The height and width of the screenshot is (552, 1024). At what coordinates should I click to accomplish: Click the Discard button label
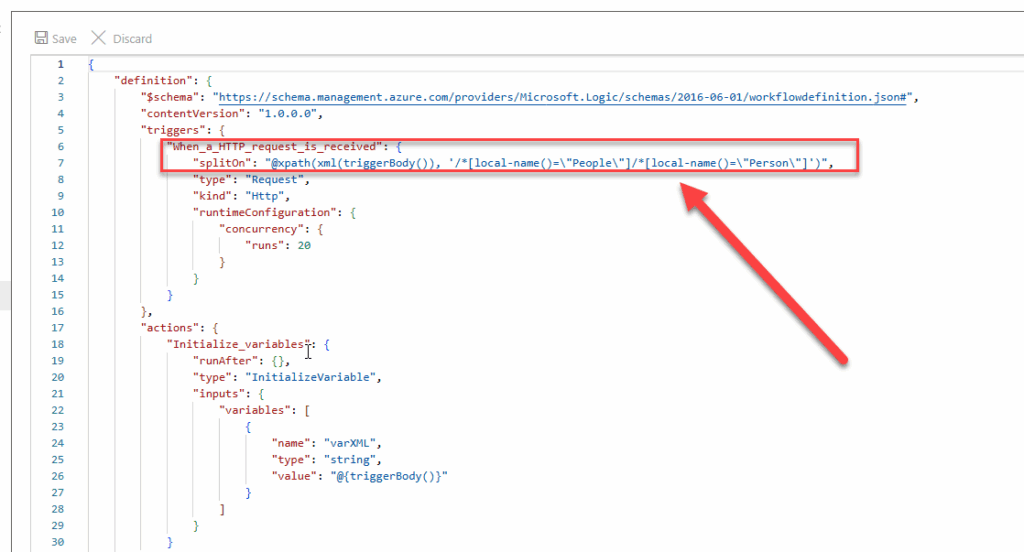[133, 39]
